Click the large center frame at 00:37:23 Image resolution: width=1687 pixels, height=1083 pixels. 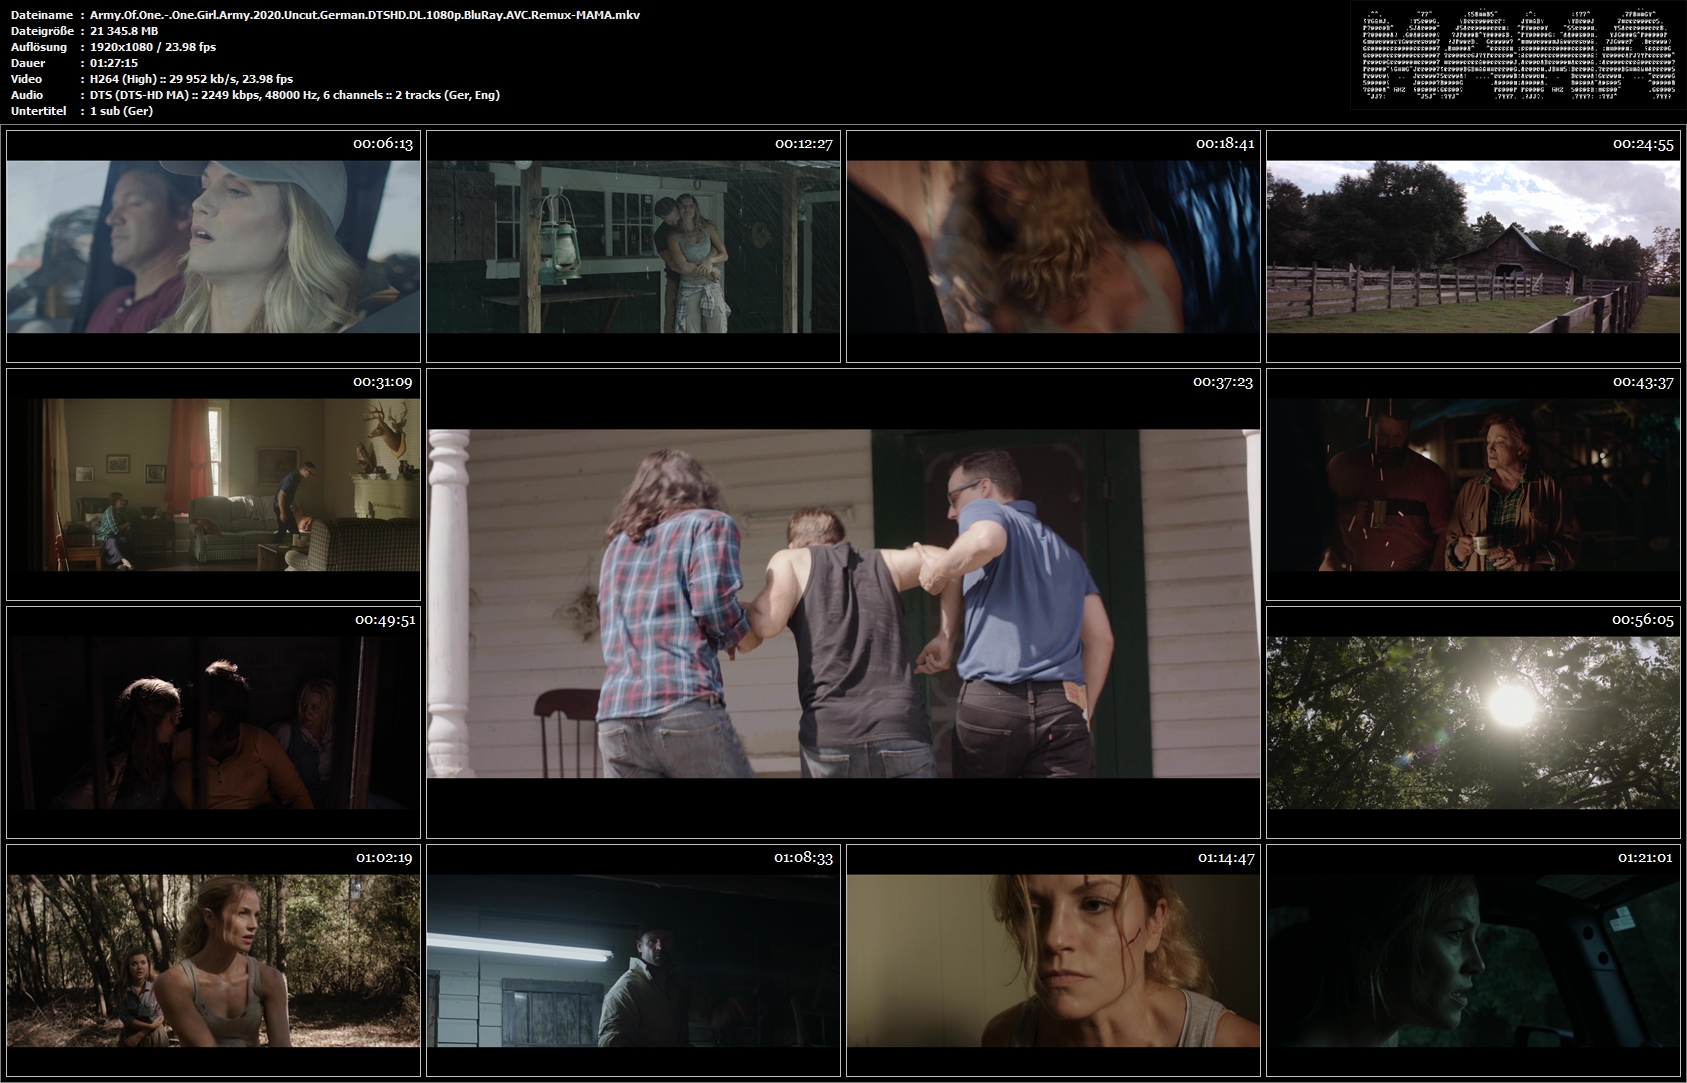843,603
